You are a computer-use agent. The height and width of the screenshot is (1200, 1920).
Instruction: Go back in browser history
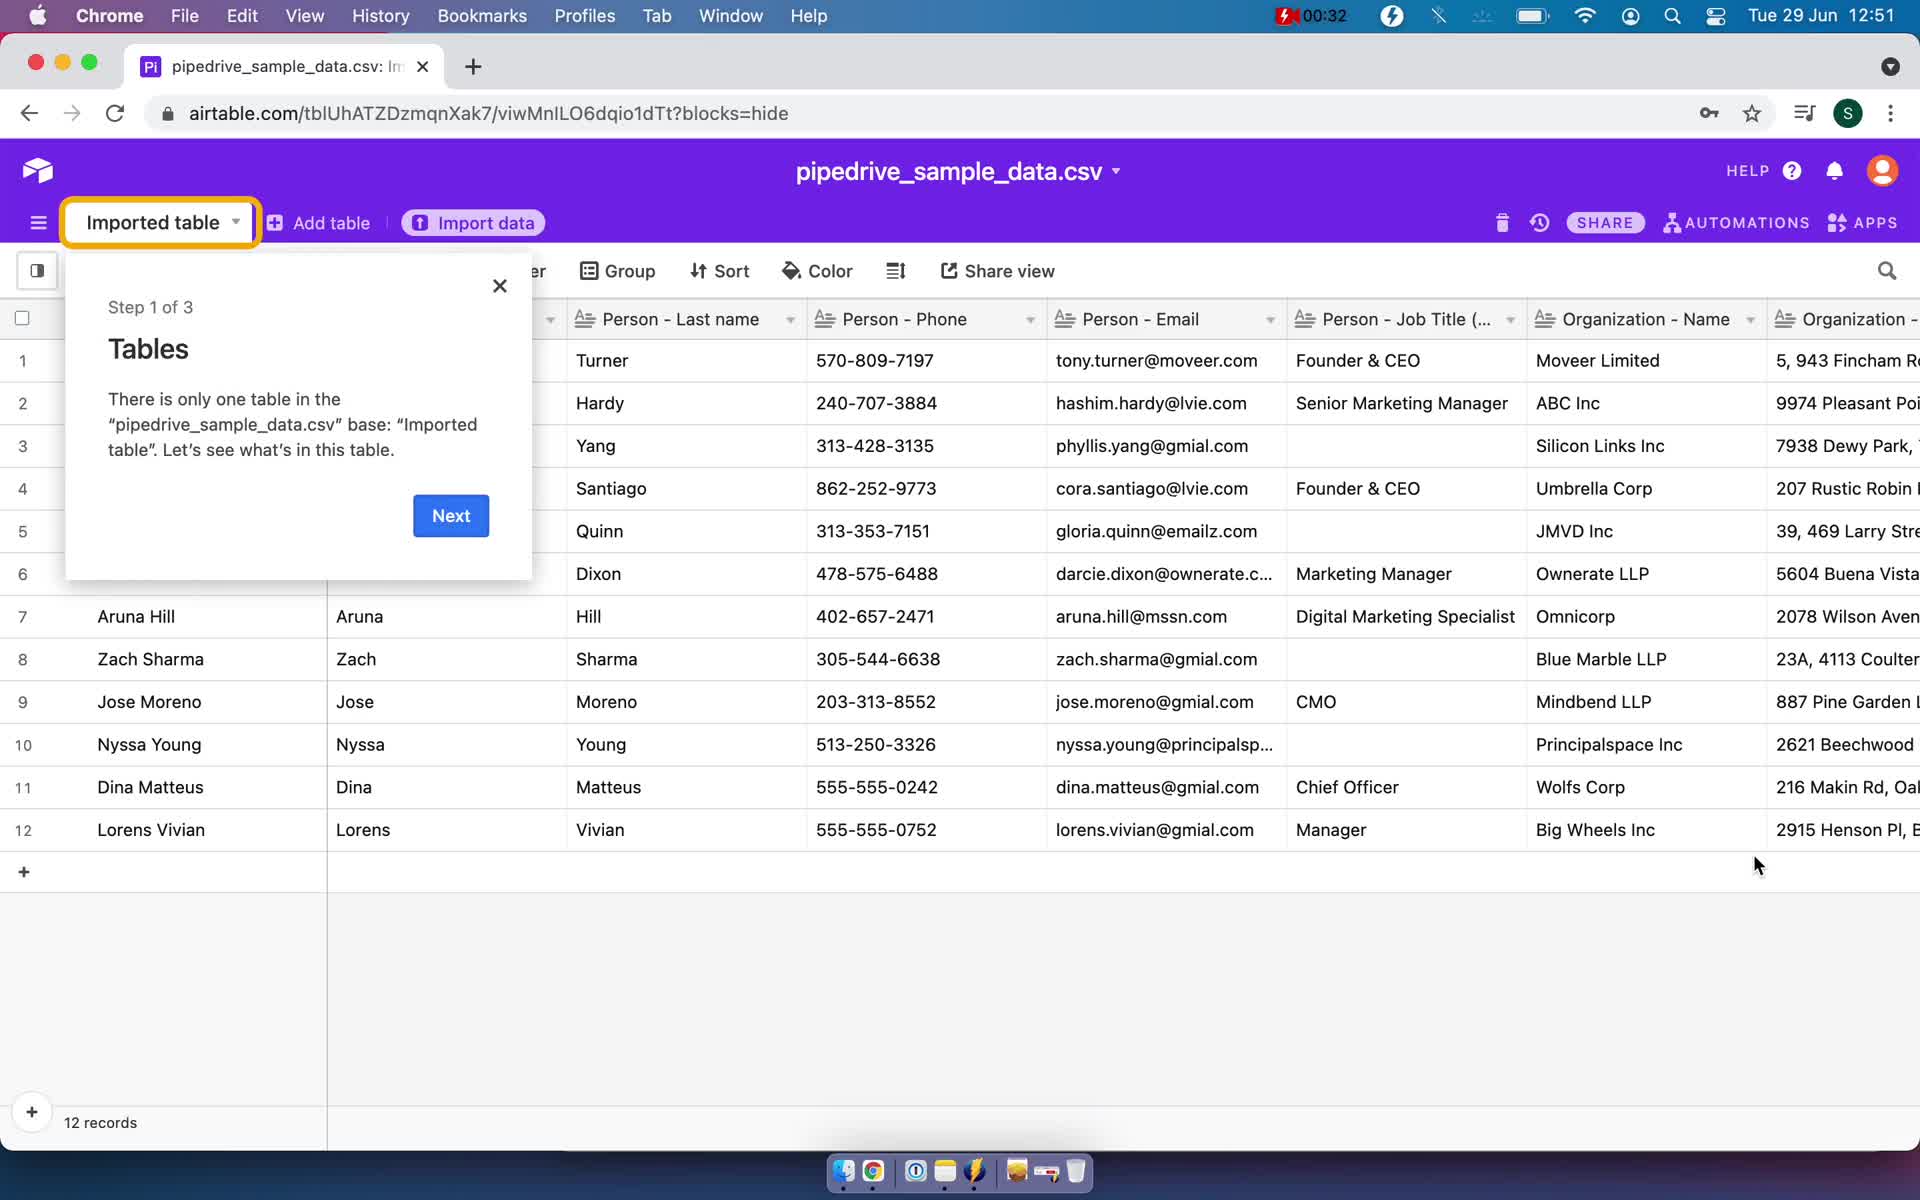pyautogui.click(x=29, y=114)
